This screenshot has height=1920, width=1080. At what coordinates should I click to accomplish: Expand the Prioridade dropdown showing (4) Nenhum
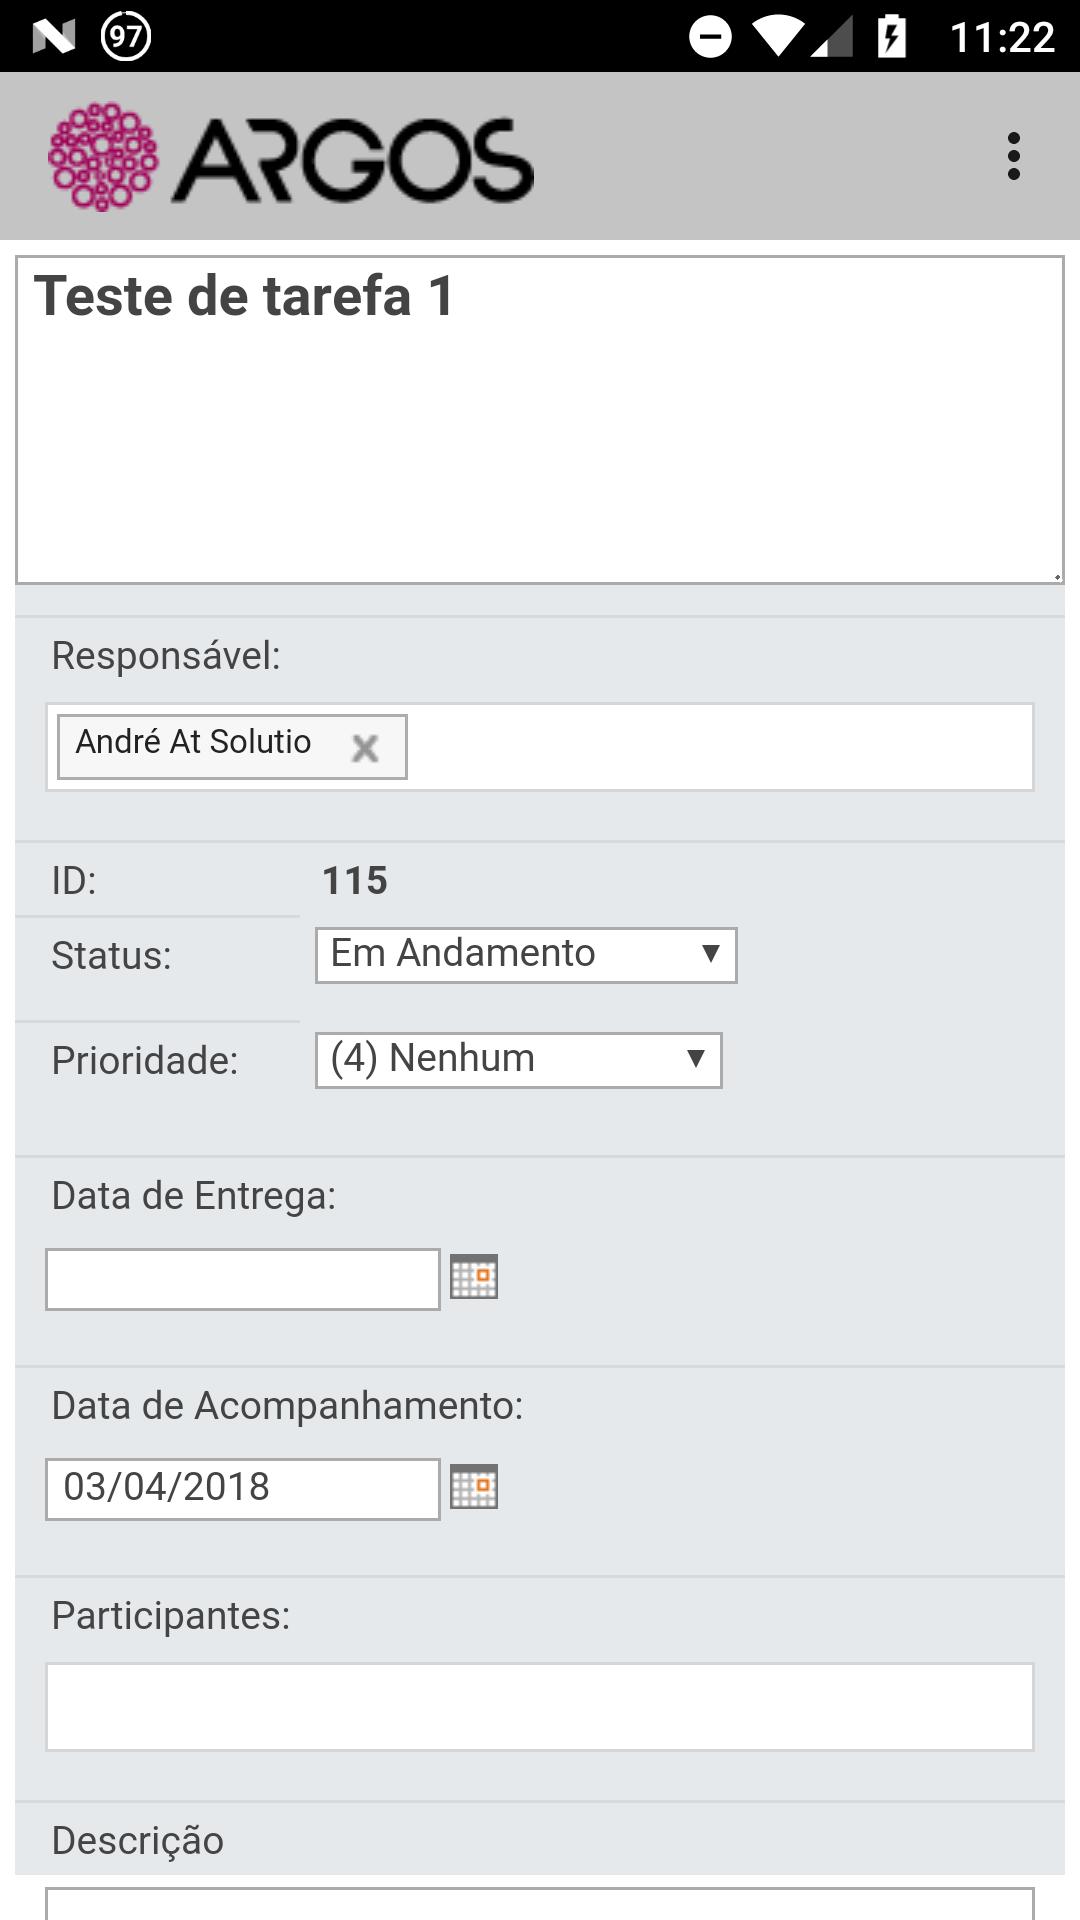[x=518, y=1060]
